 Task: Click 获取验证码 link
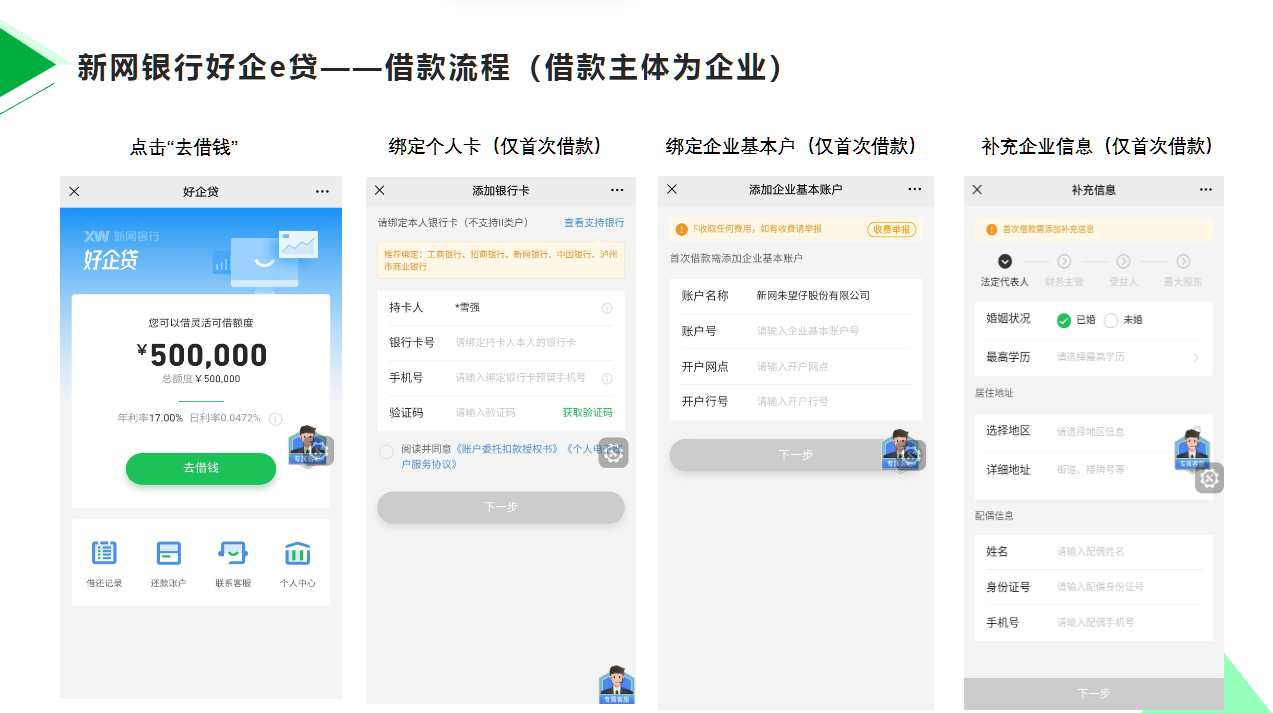[587, 412]
